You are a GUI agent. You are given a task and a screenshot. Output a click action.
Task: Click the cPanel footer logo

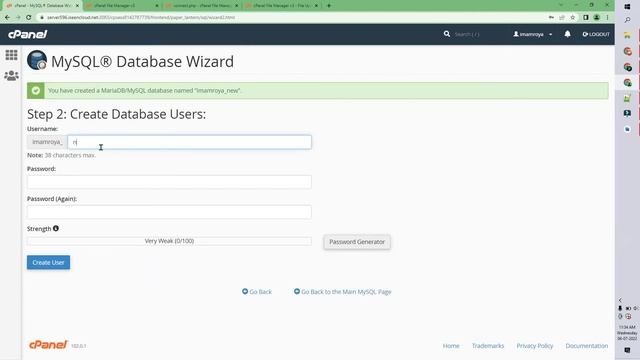click(x=48, y=345)
